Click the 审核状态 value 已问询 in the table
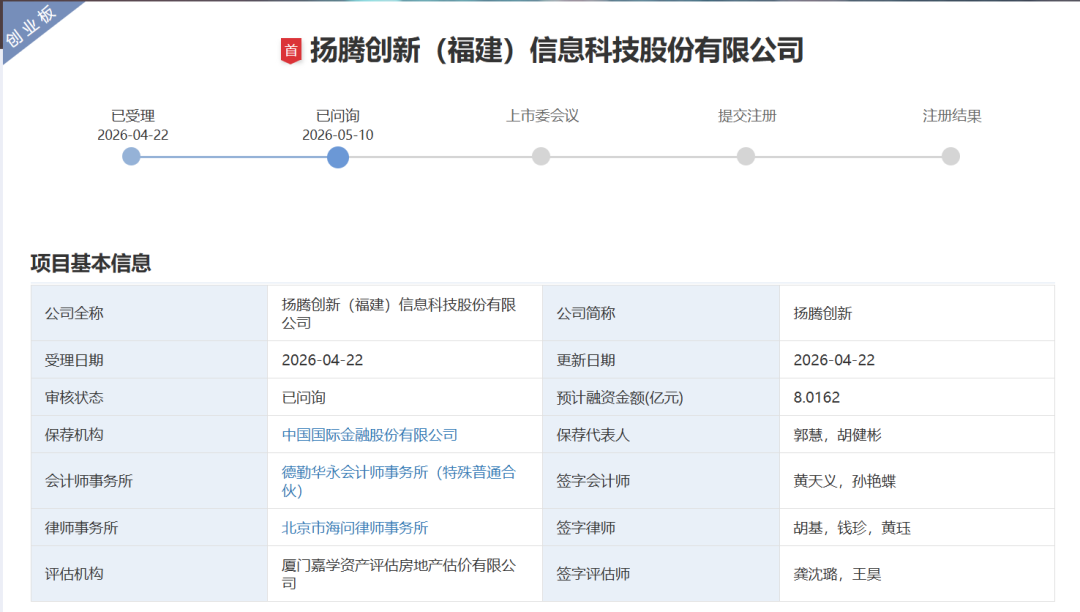1080x612 pixels. click(x=304, y=398)
